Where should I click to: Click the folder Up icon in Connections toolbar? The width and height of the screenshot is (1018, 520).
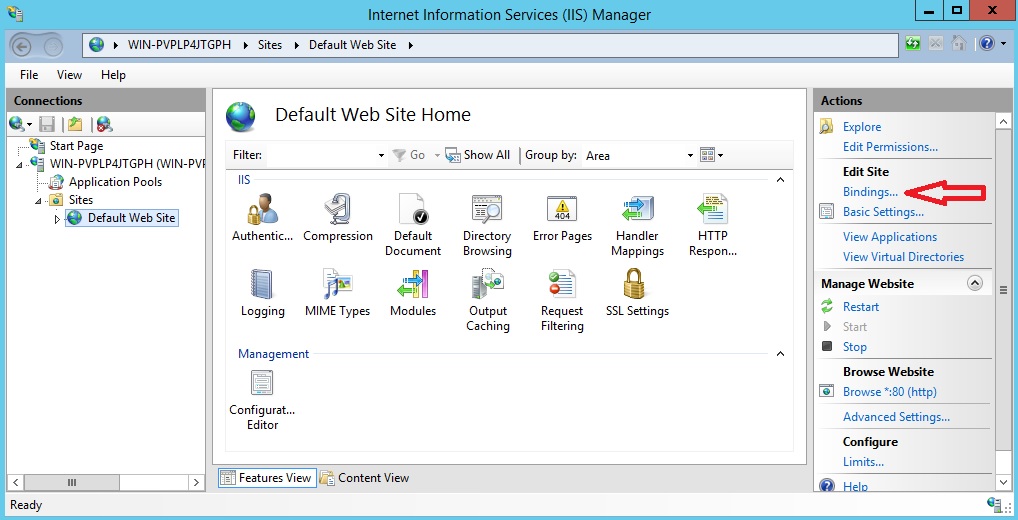(75, 124)
